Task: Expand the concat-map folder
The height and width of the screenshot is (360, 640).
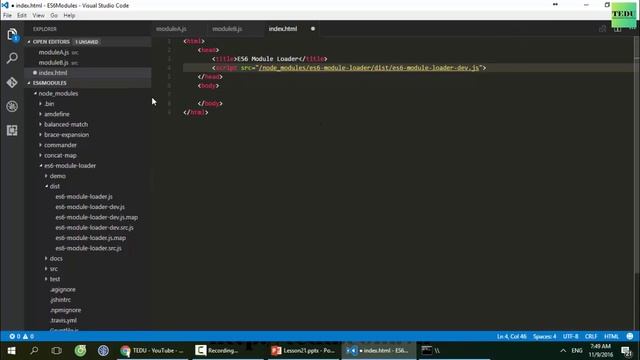Action: [x=60, y=155]
